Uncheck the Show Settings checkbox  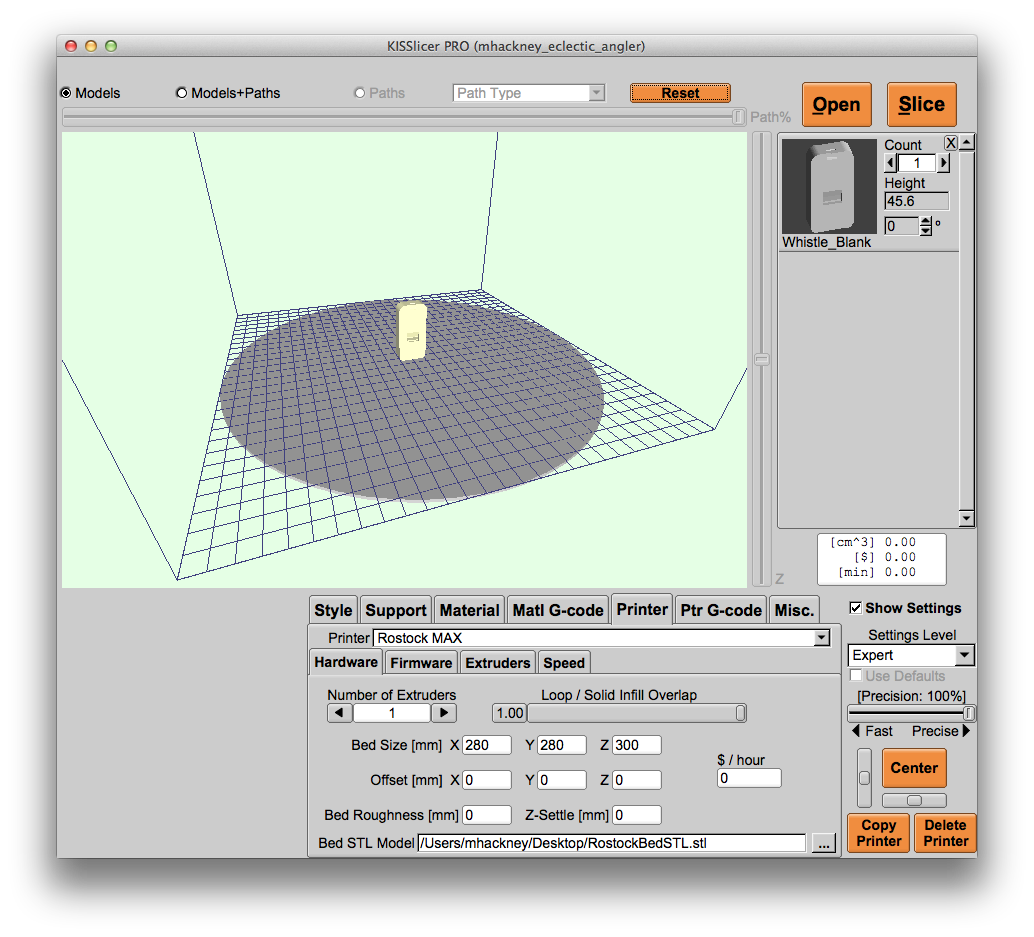[x=855, y=608]
